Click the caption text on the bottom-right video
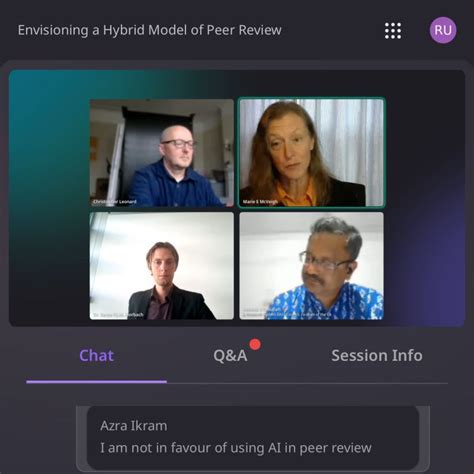The height and width of the screenshot is (474, 474). click(x=287, y=313)
